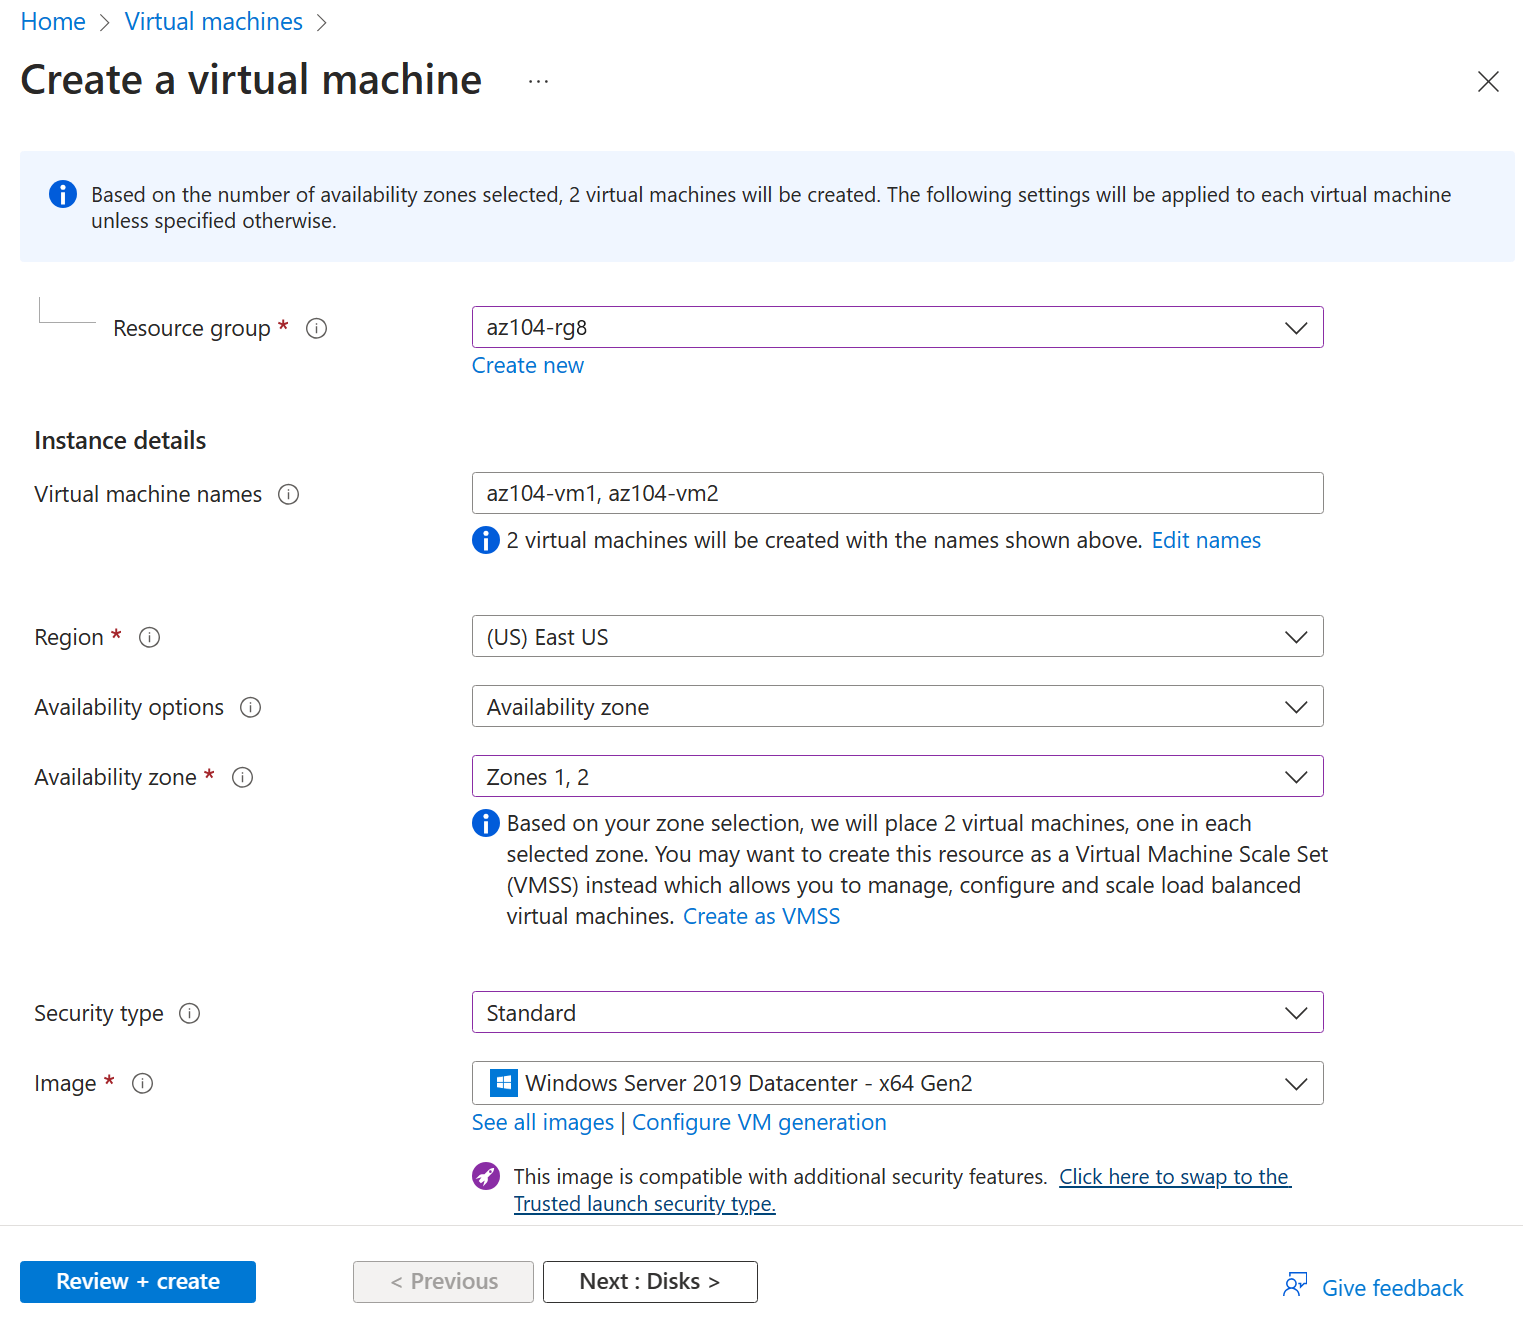Image resolution: width=1523 pixels, height=1320 pixels.
Task: Open the Virtual machines breadcrumb
Action: [x=213, y=21]
